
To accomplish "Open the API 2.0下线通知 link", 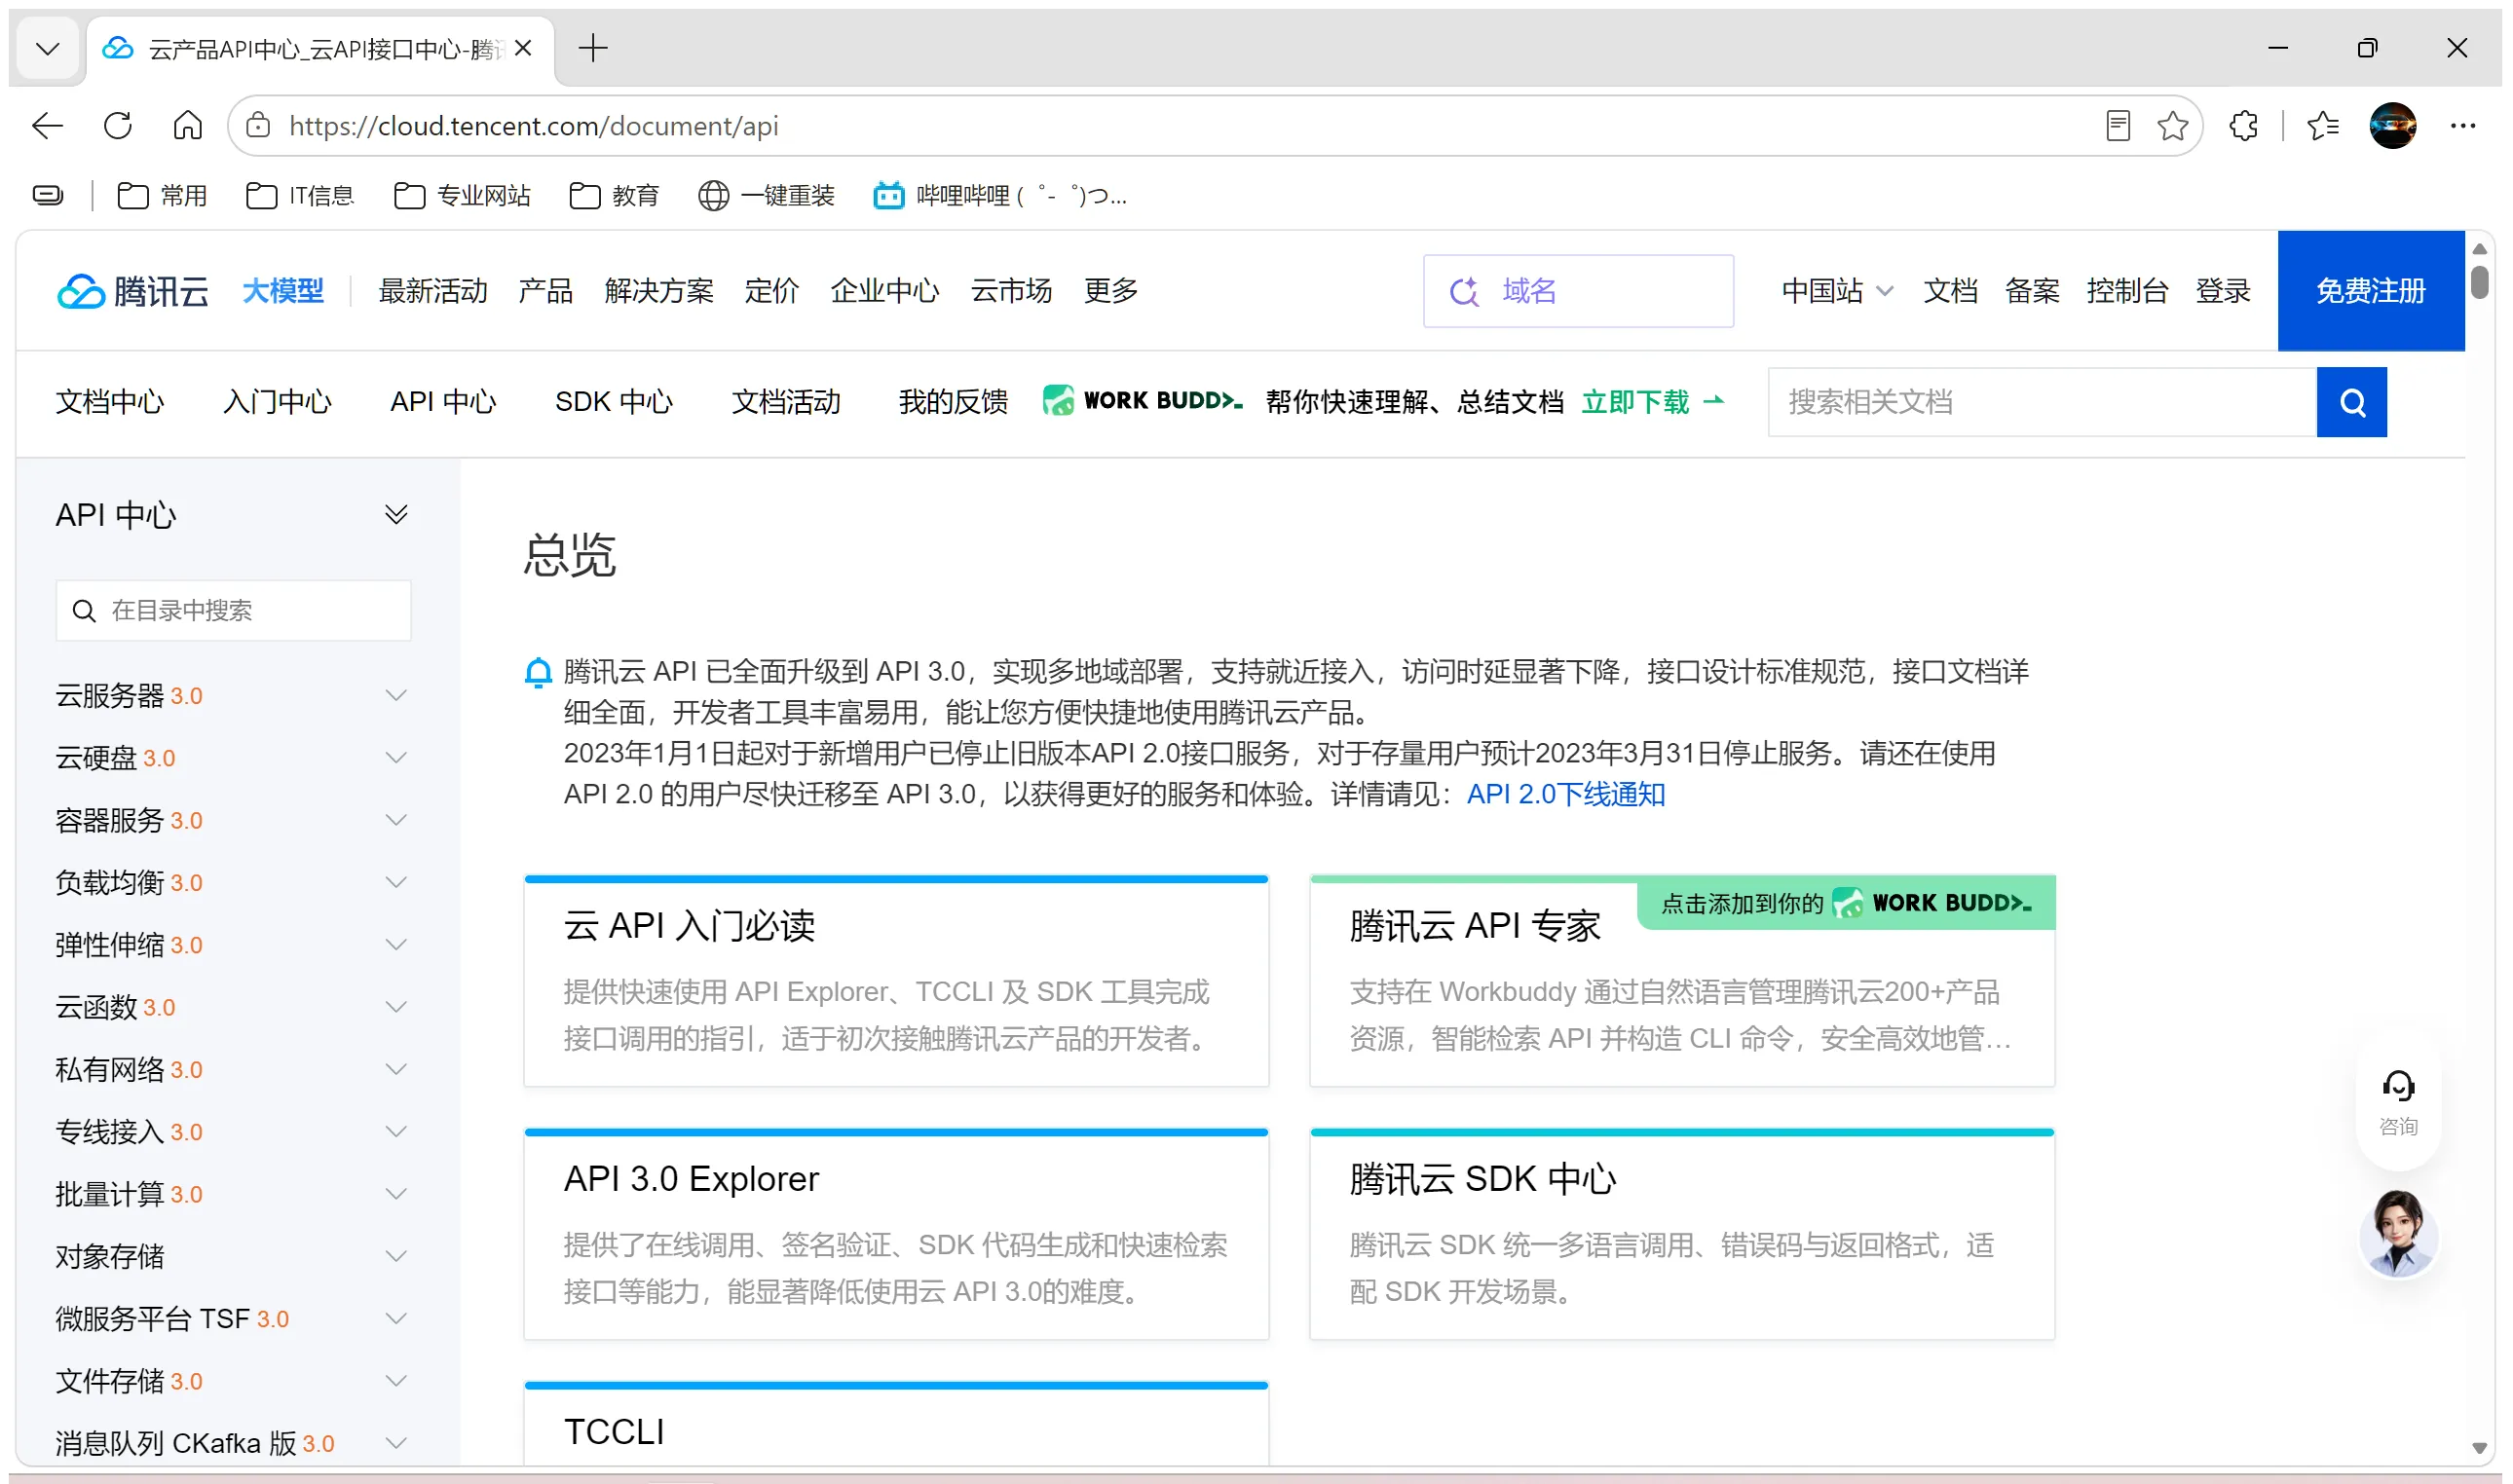I will (x=1566, y=794).
